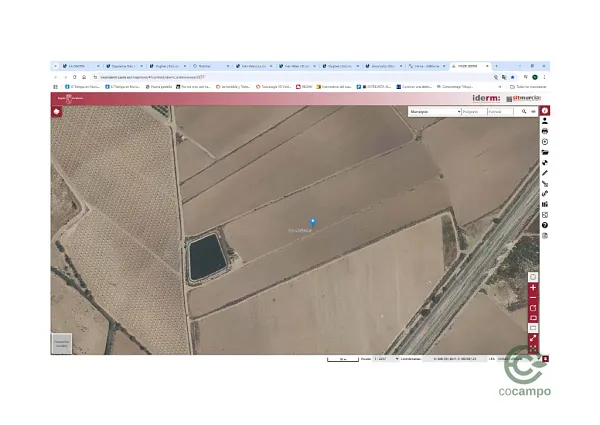Screen dimensions: 600x425
Task: Click the coordinates readout in the status bar
Action: (x=454, y=359)
